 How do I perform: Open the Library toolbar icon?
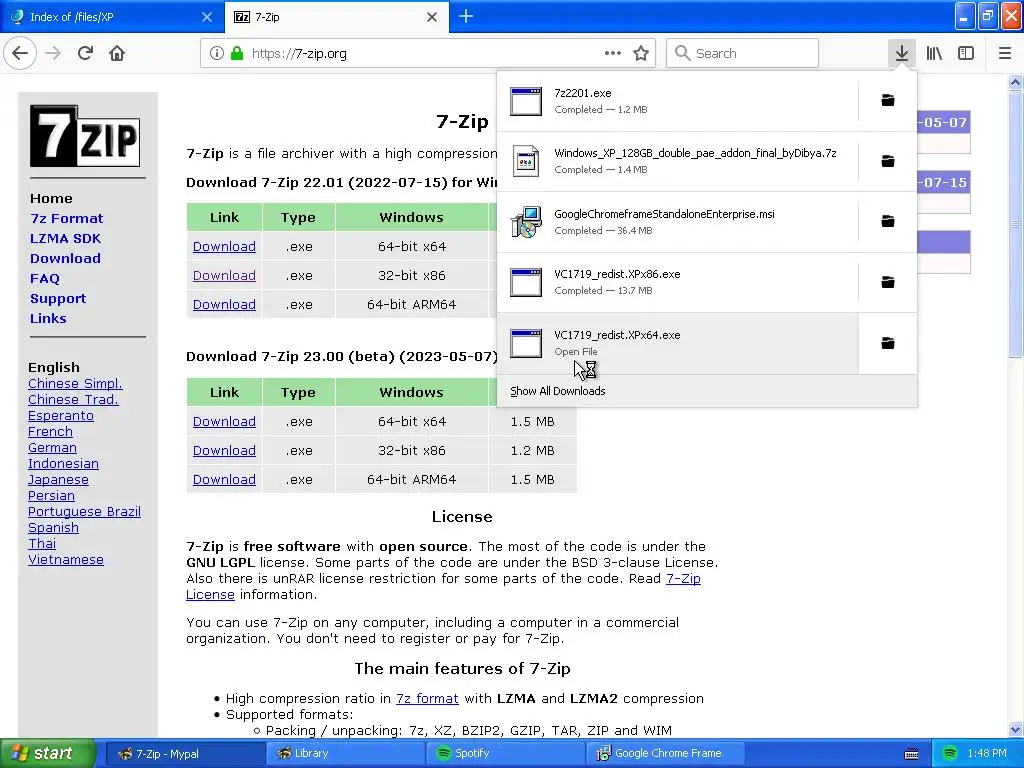click(x=934, y=54)
